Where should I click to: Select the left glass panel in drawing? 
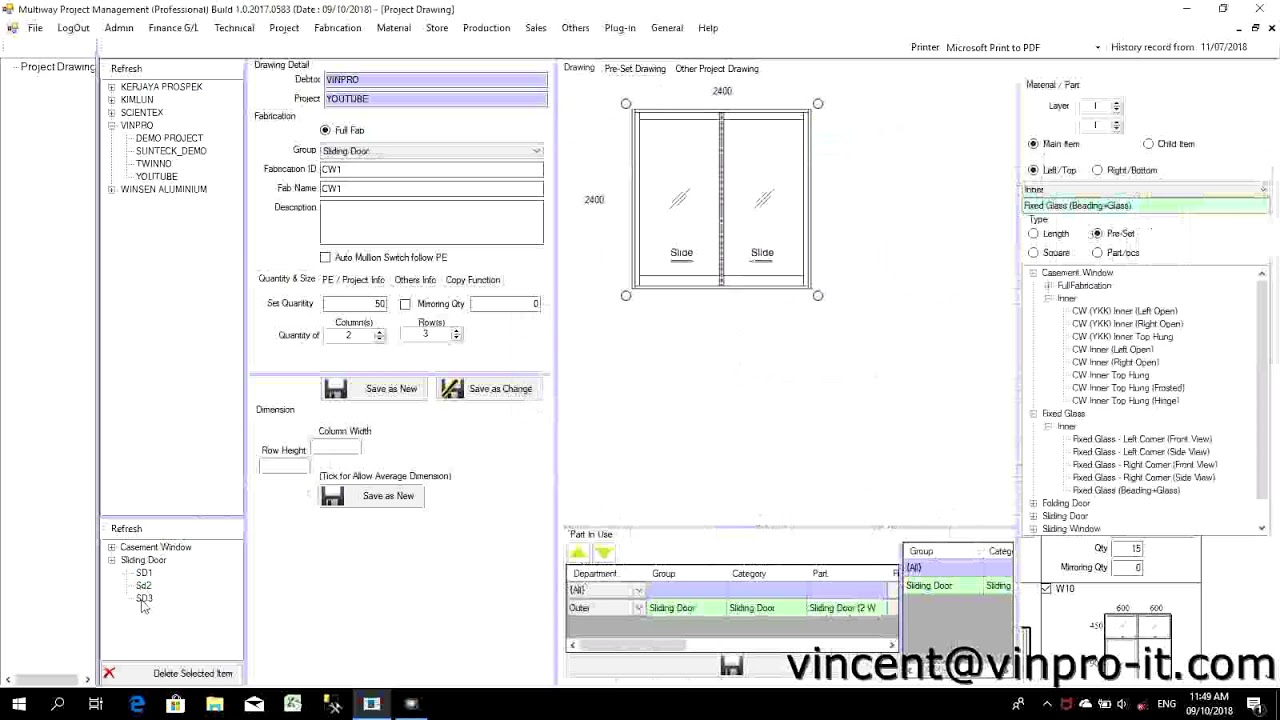679,200
